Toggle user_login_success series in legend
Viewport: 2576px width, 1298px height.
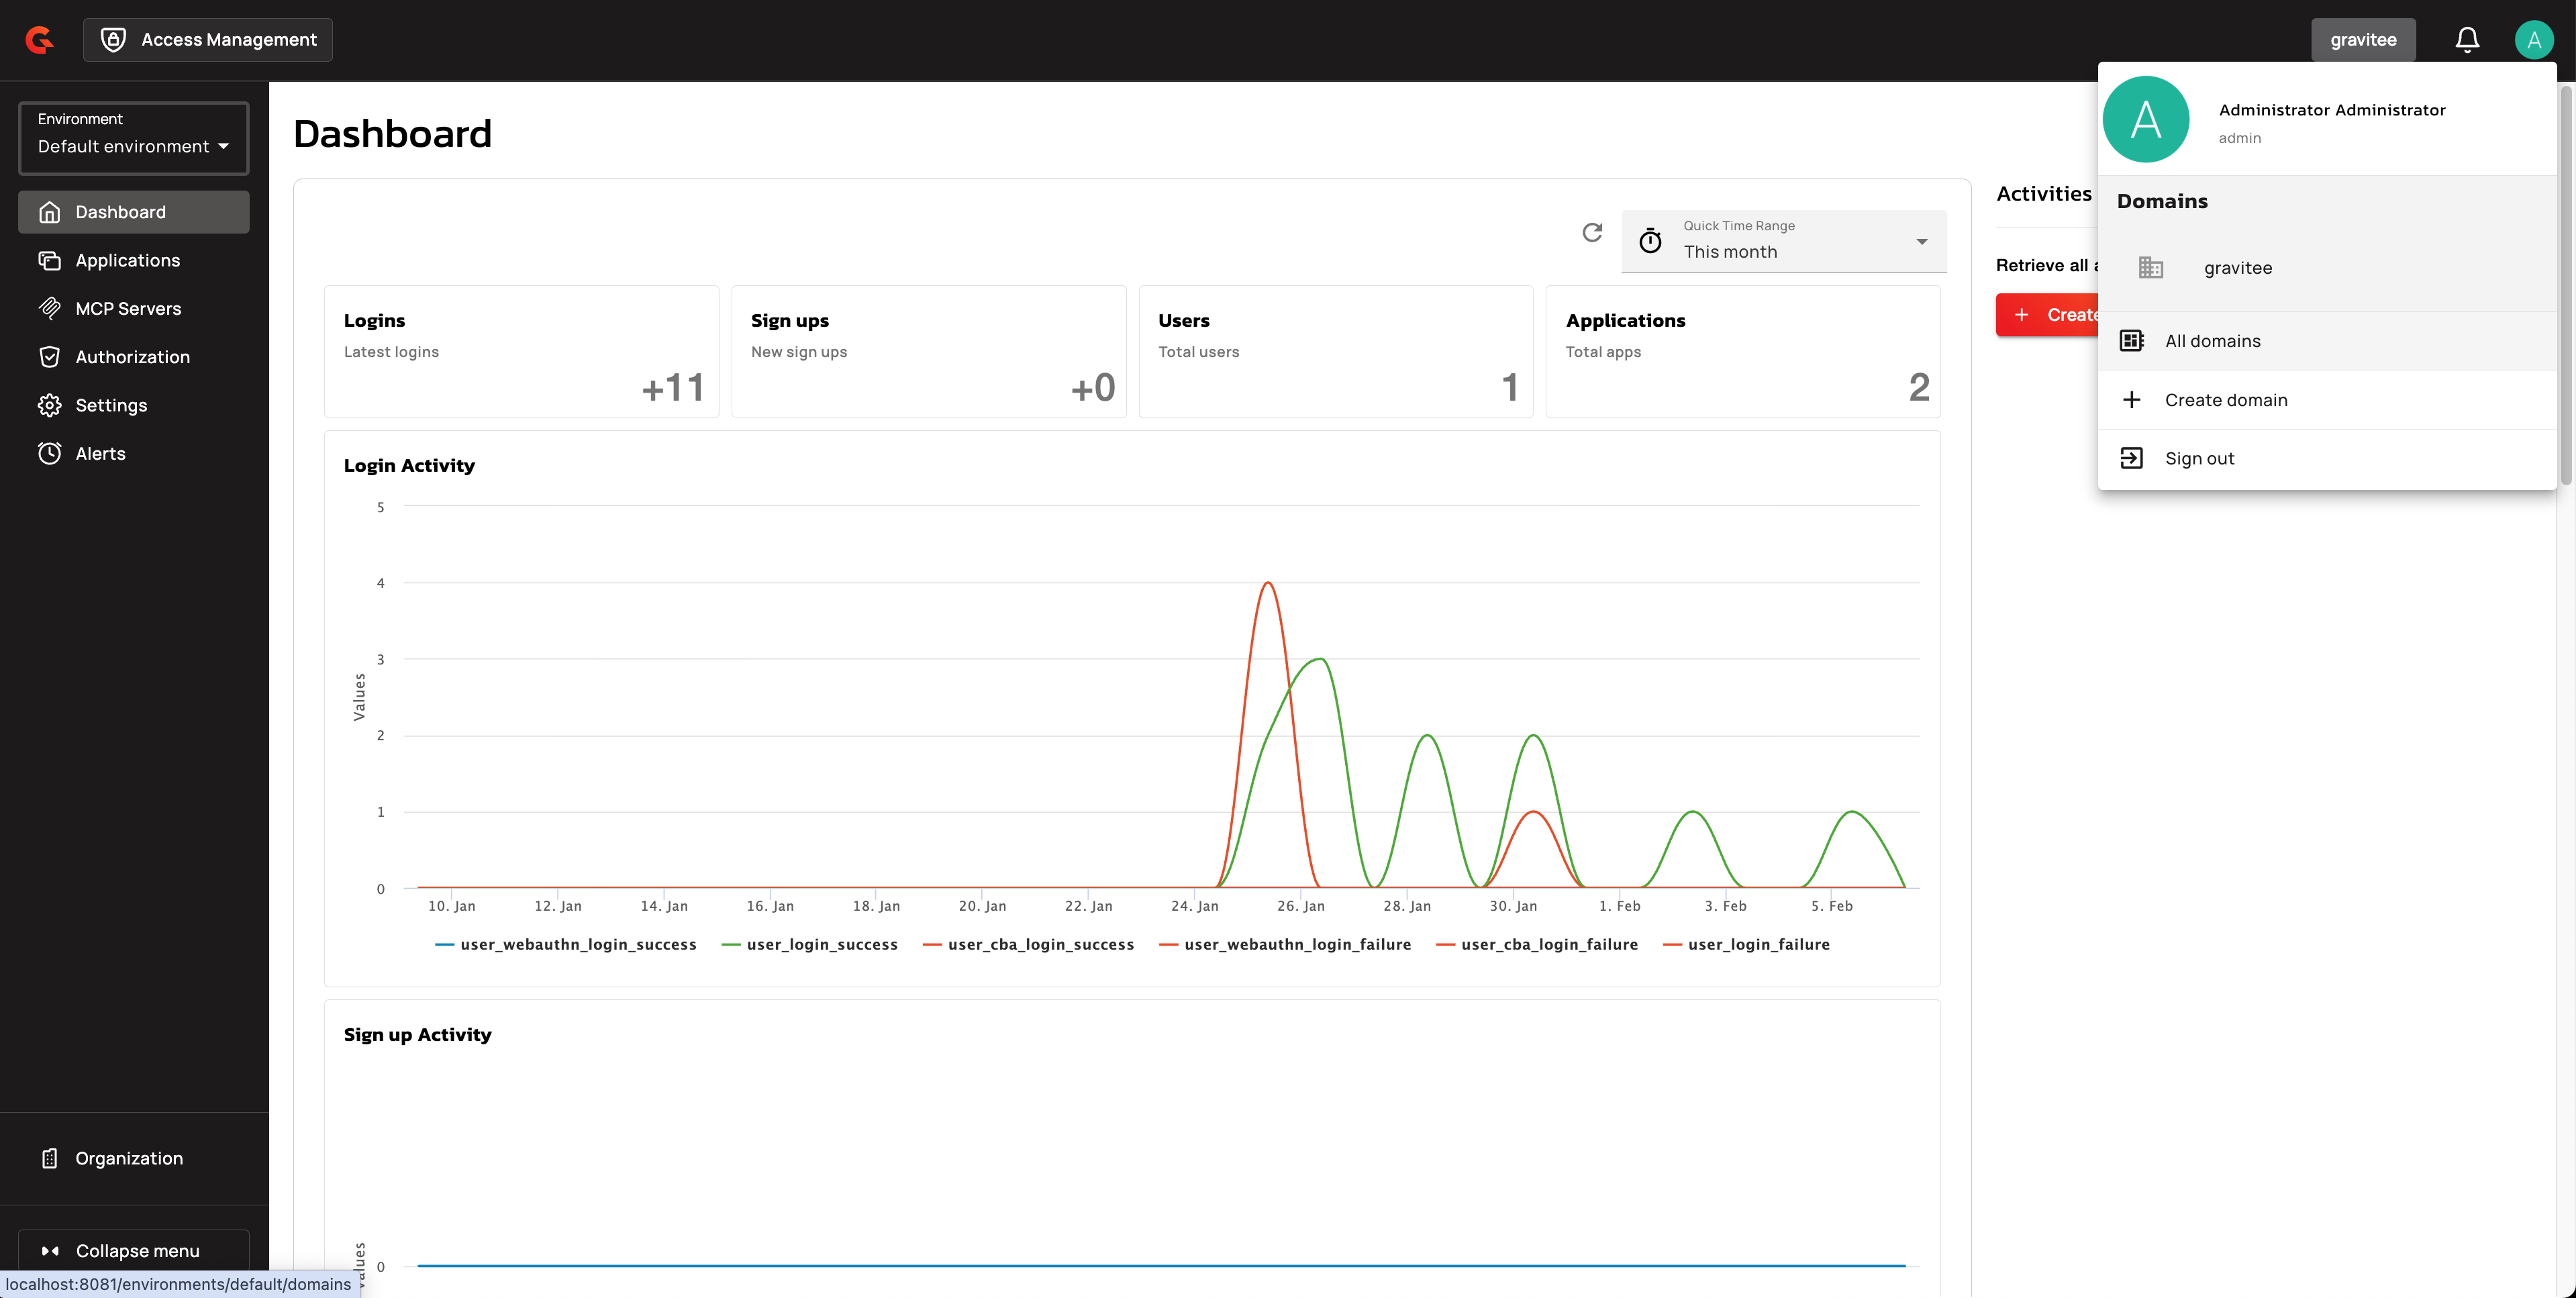click(821, 944)
